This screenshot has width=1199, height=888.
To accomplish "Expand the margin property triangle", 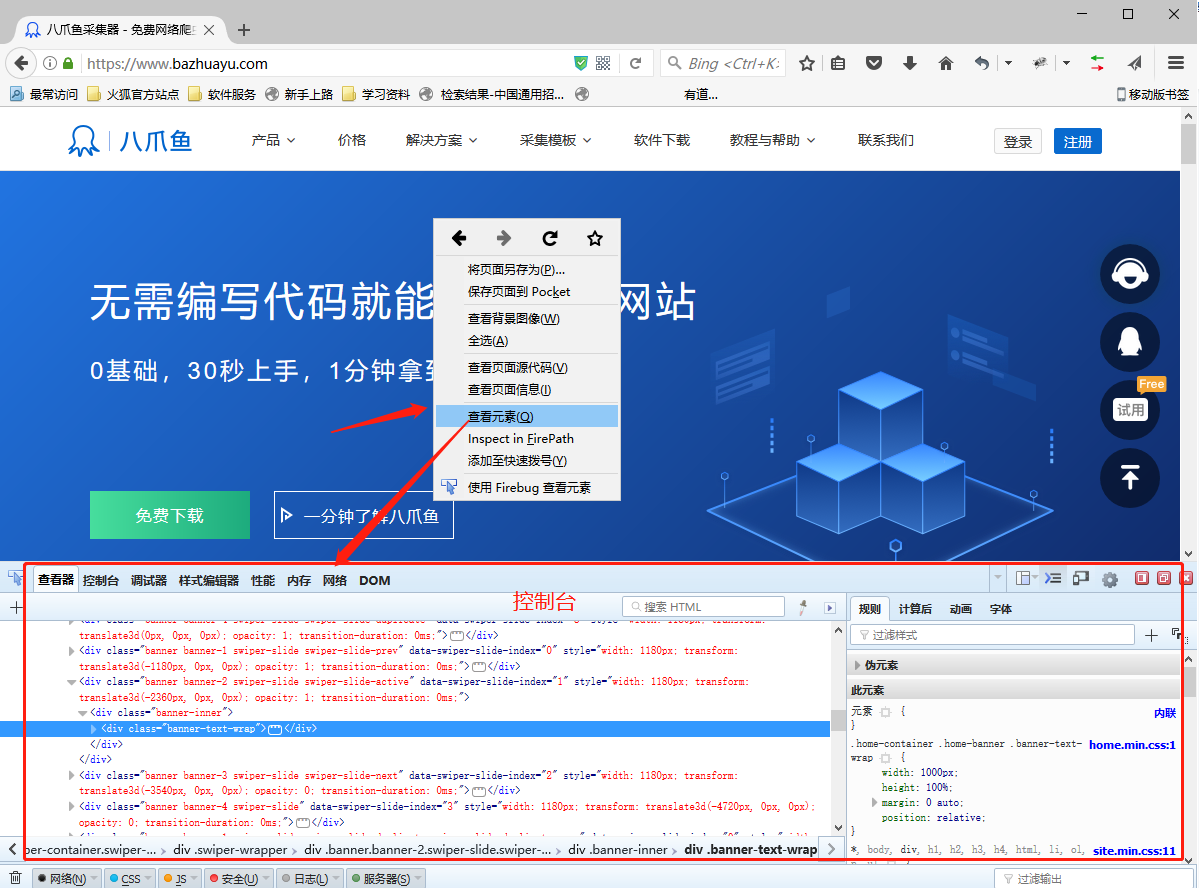I will click(x=874, y=802).
